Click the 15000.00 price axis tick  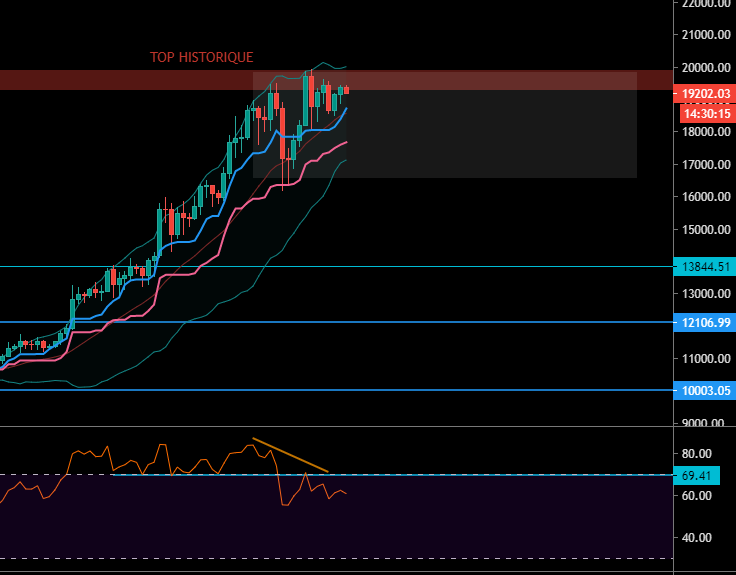[x=705, y=230]
